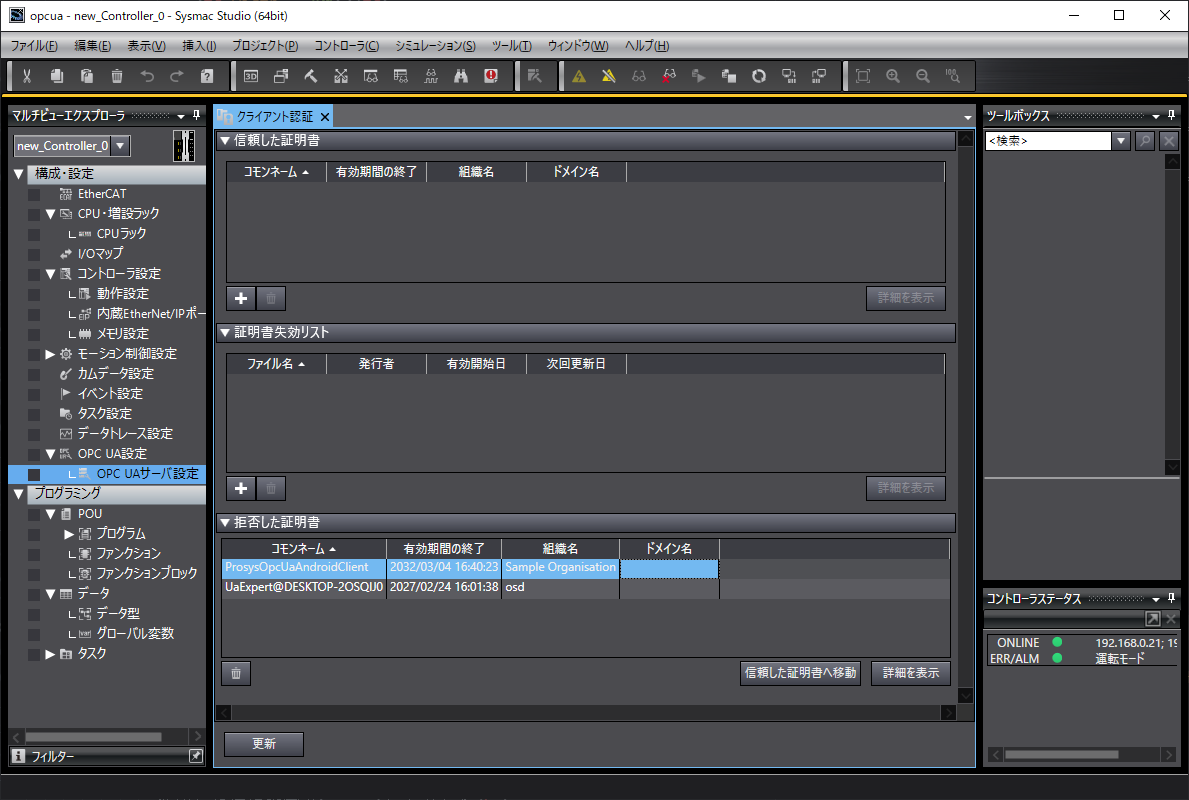Delete selected rejected certificate with trash icon
Viewport: 1189px width, 800px height.
coord(236,673)
